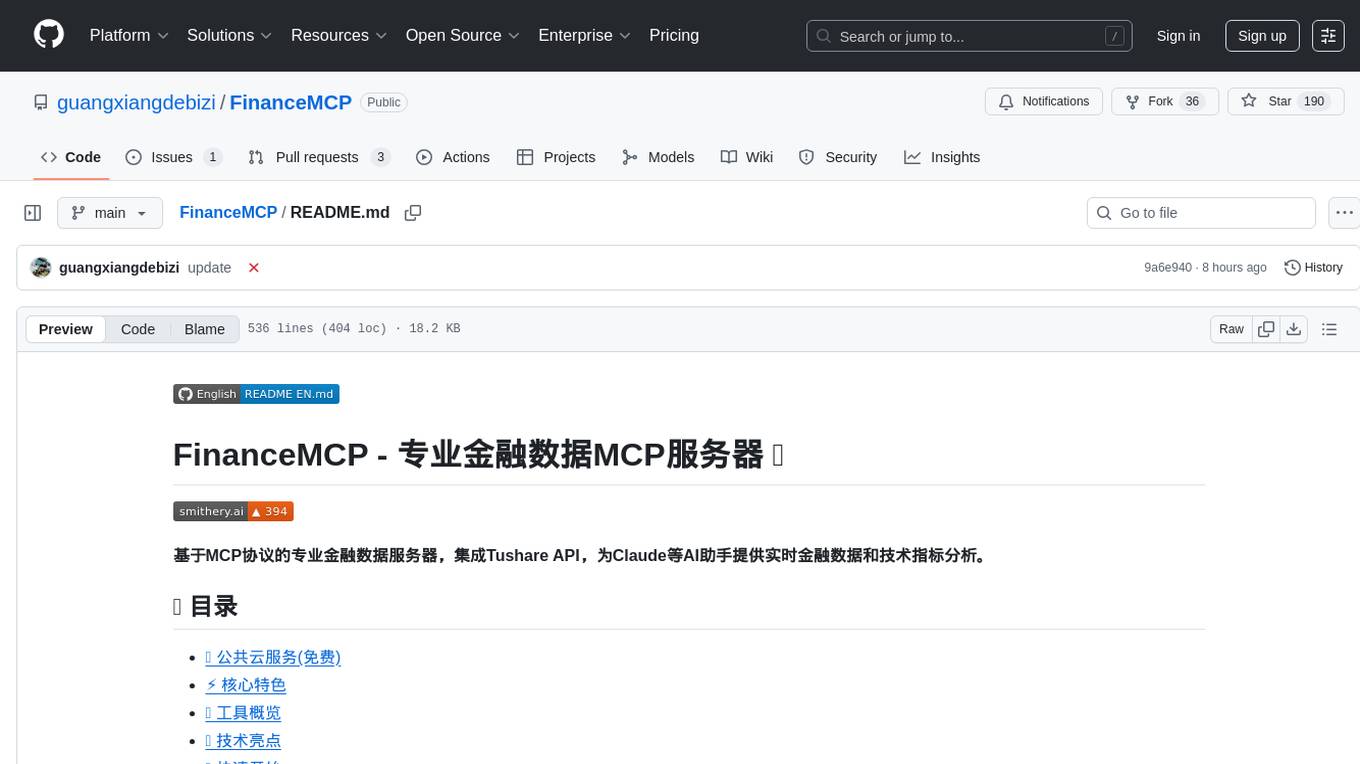Open the README outline list

(x=1329, y=329)
